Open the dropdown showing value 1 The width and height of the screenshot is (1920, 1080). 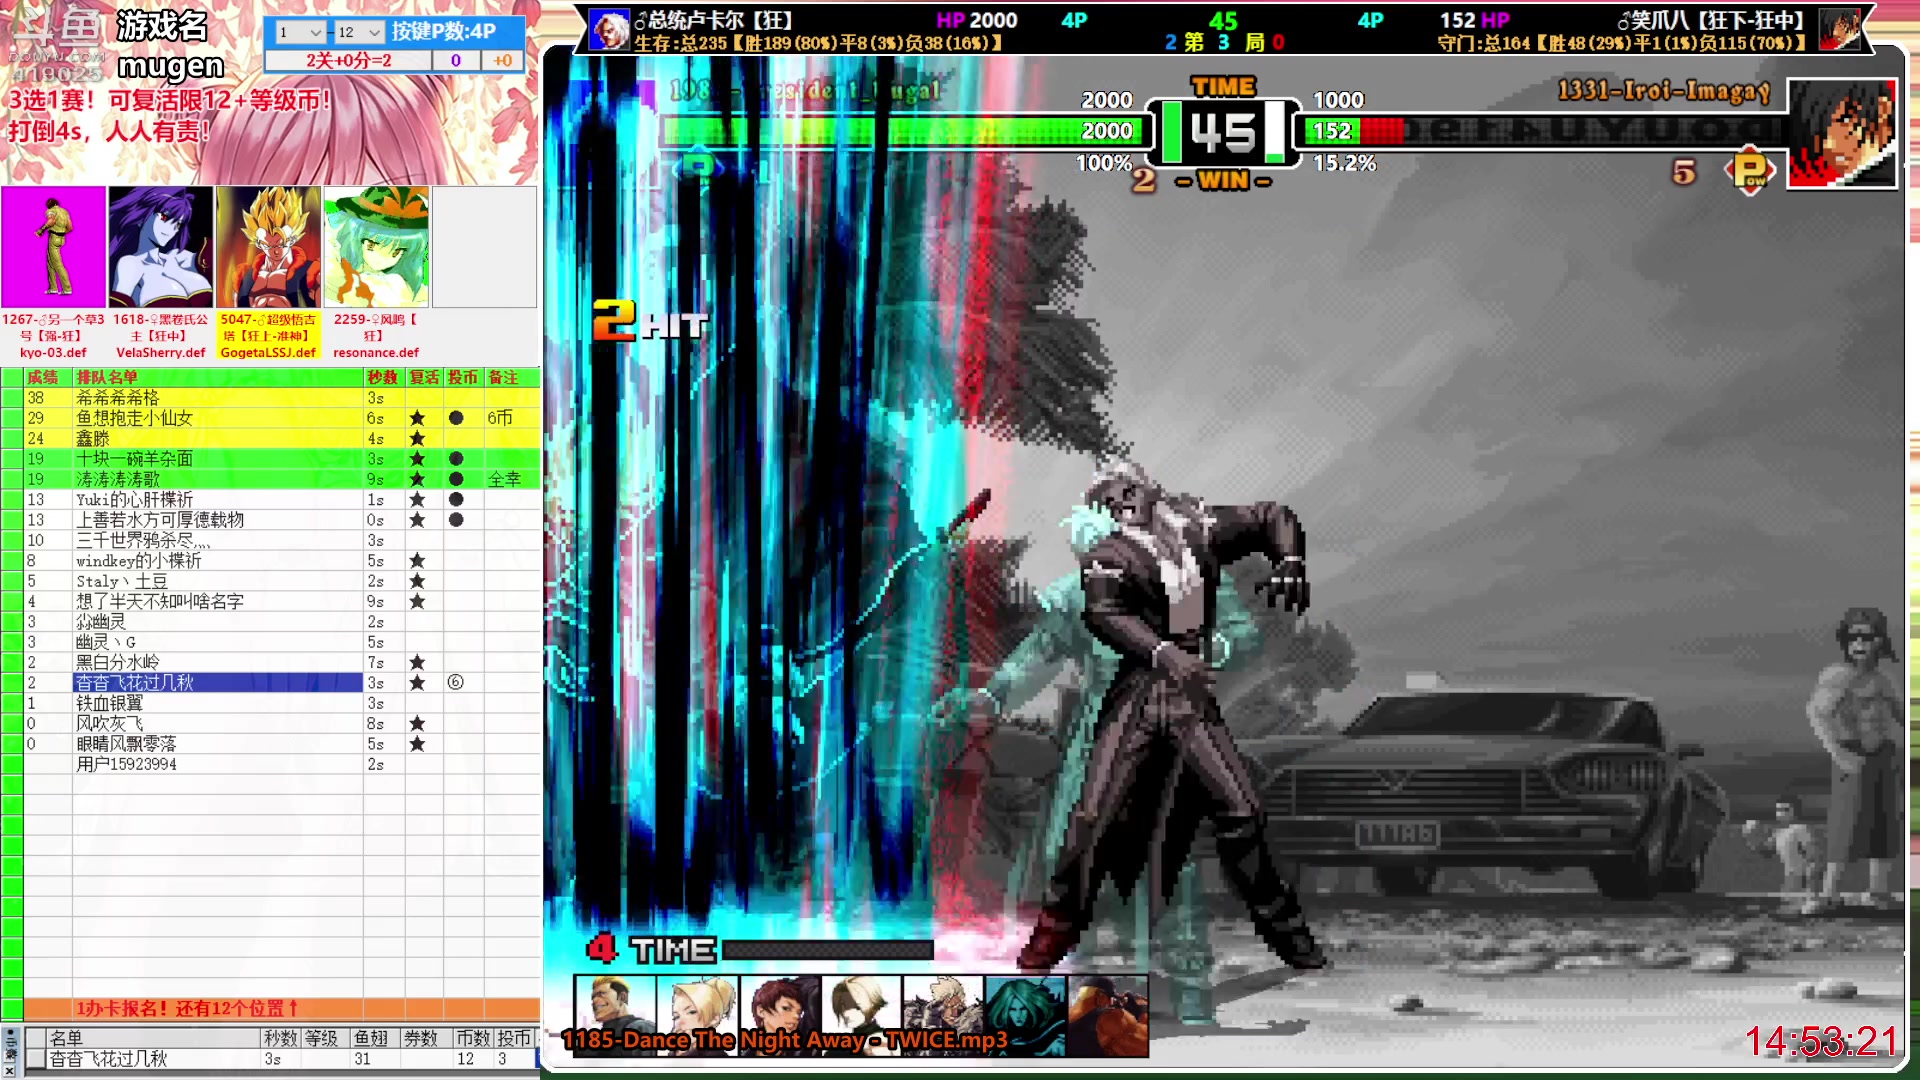tap(300, 32)
